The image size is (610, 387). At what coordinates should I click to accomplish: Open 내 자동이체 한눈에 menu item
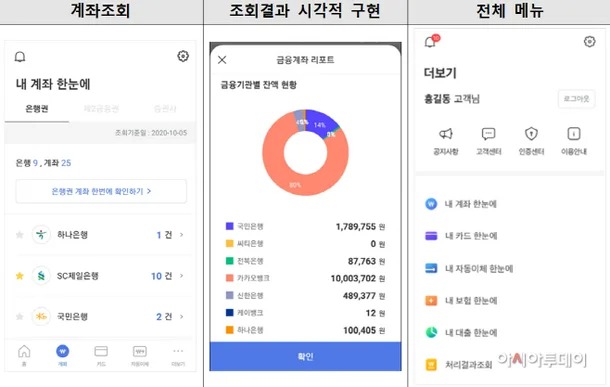[x=469, y=268]
